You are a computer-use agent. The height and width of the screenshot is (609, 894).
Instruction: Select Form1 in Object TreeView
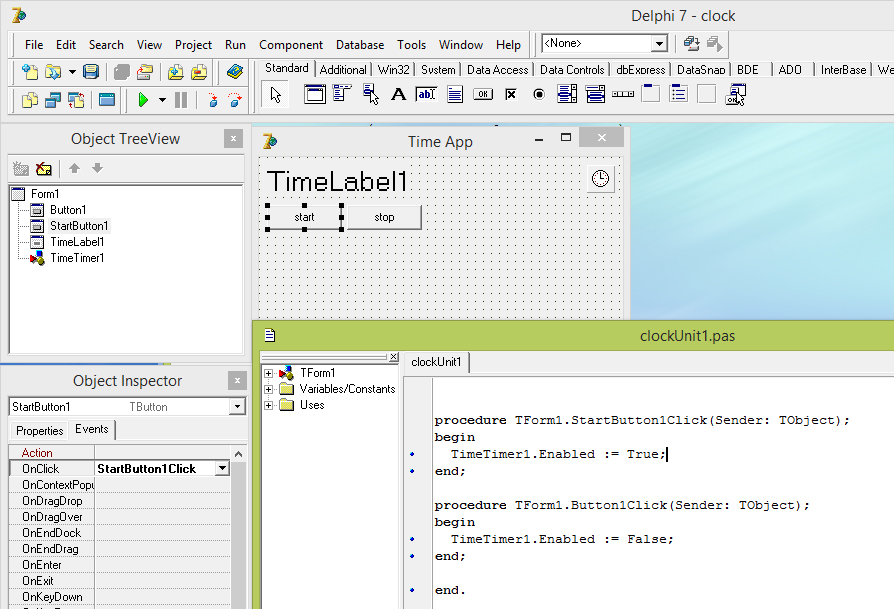[44, 194]
